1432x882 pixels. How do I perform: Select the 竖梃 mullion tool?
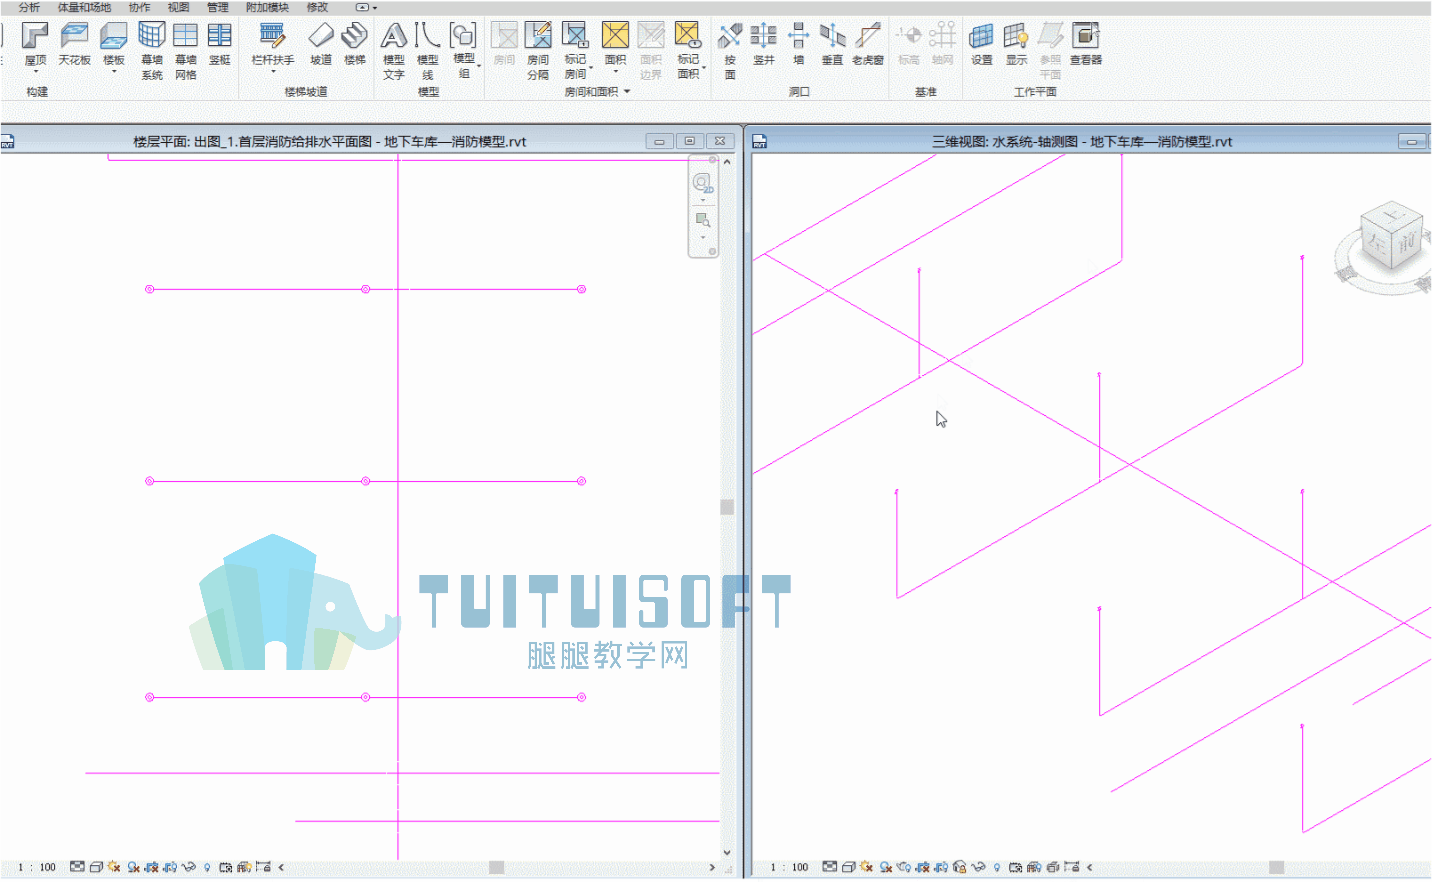[x=220, y=45]
